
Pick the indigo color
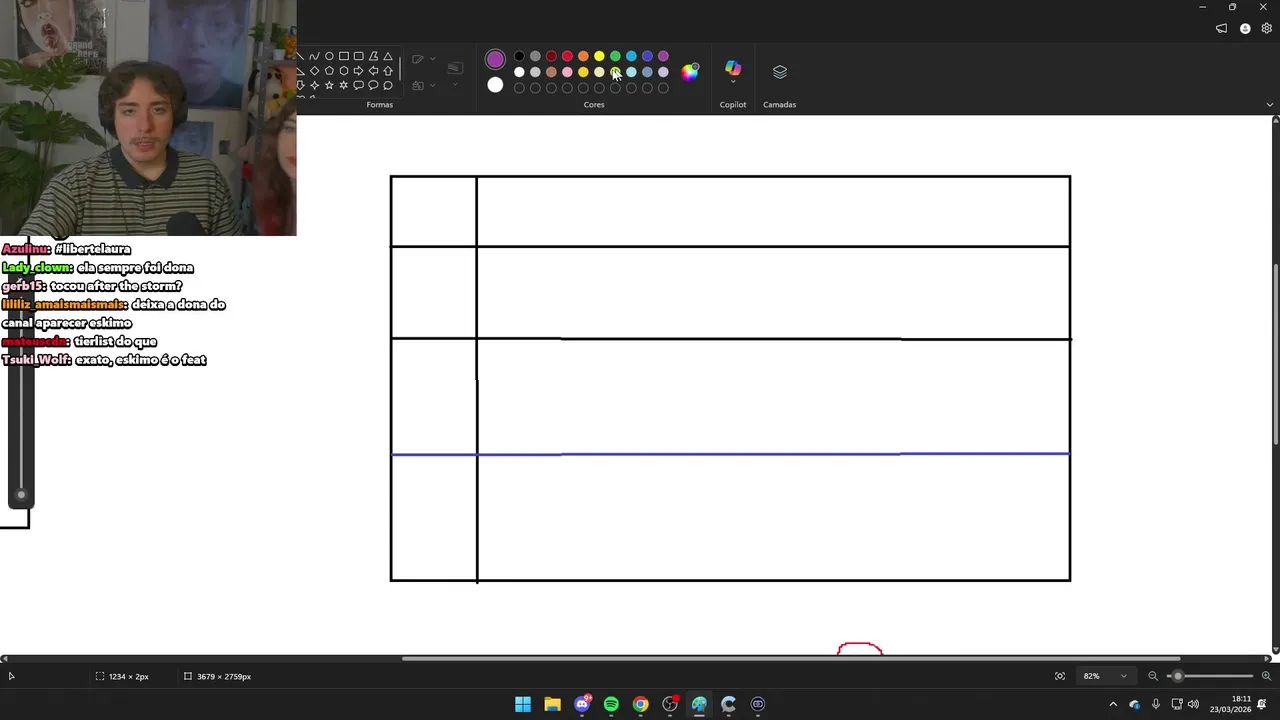(x=647, y=56)
